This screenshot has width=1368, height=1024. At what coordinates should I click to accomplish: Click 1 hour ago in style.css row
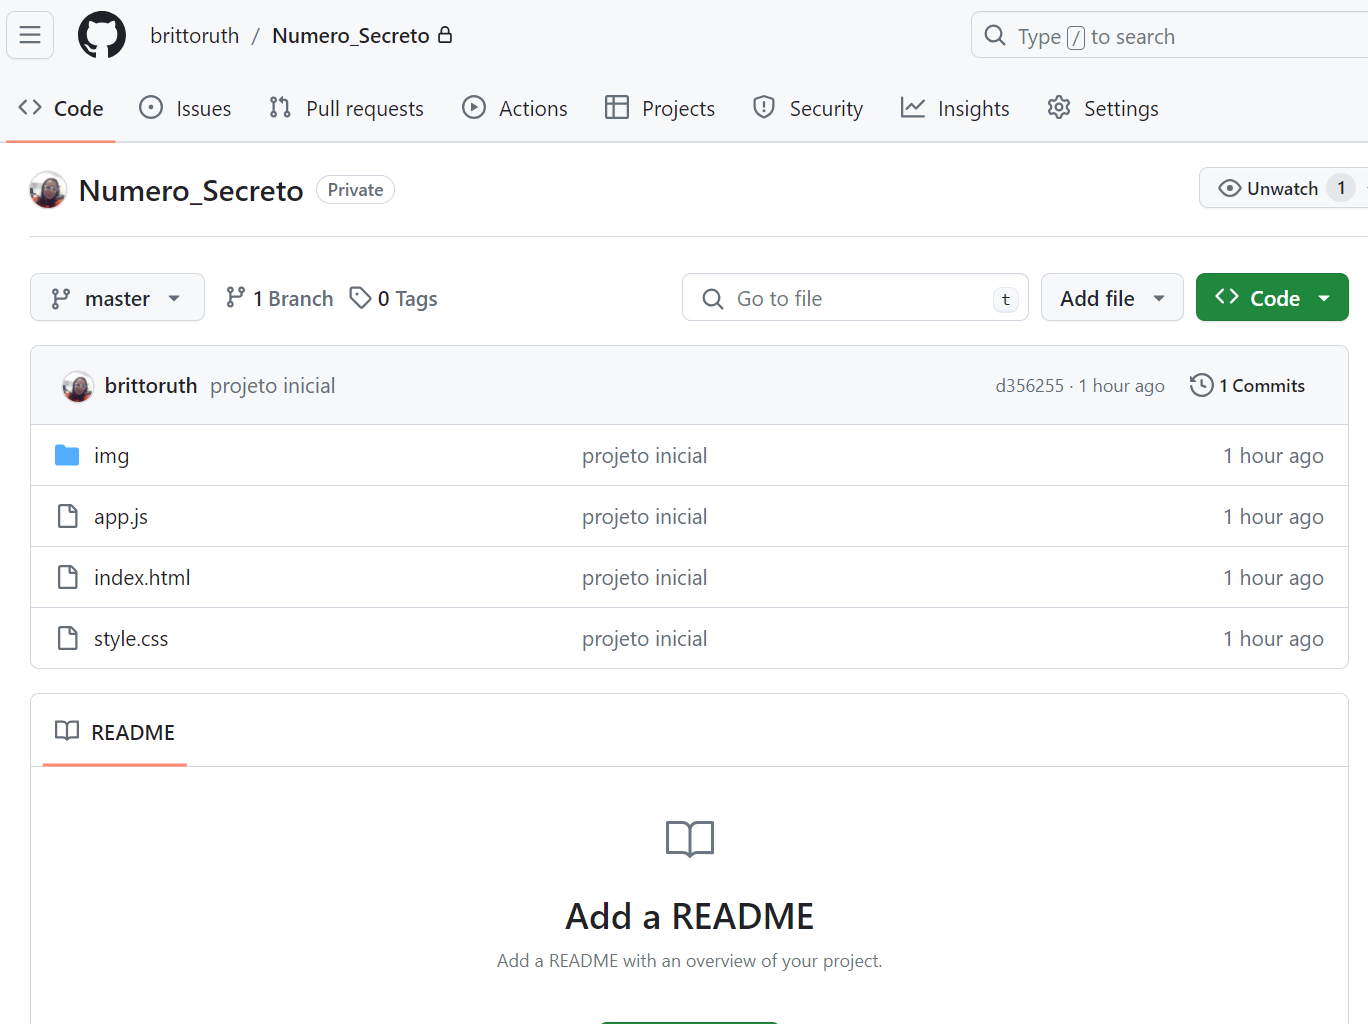pos(1273,639)
